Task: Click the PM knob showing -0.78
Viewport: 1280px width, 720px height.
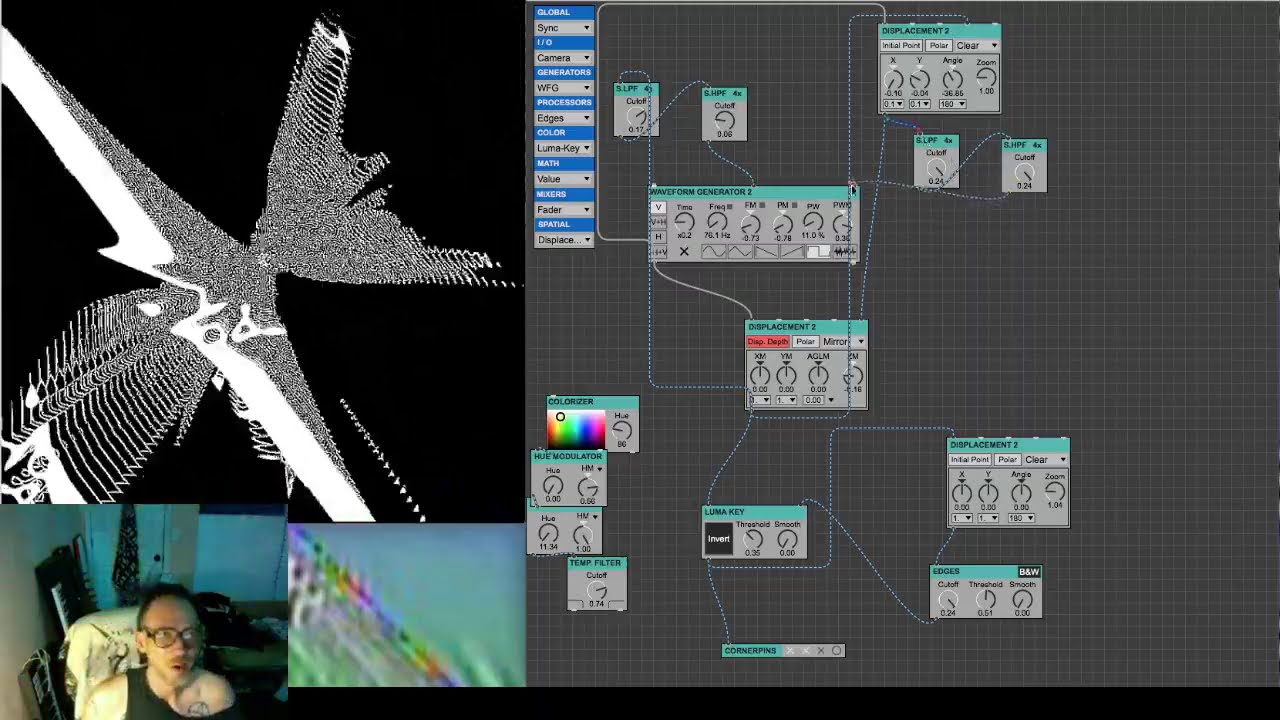Action: pyautogui.click(x=783, y=224)
